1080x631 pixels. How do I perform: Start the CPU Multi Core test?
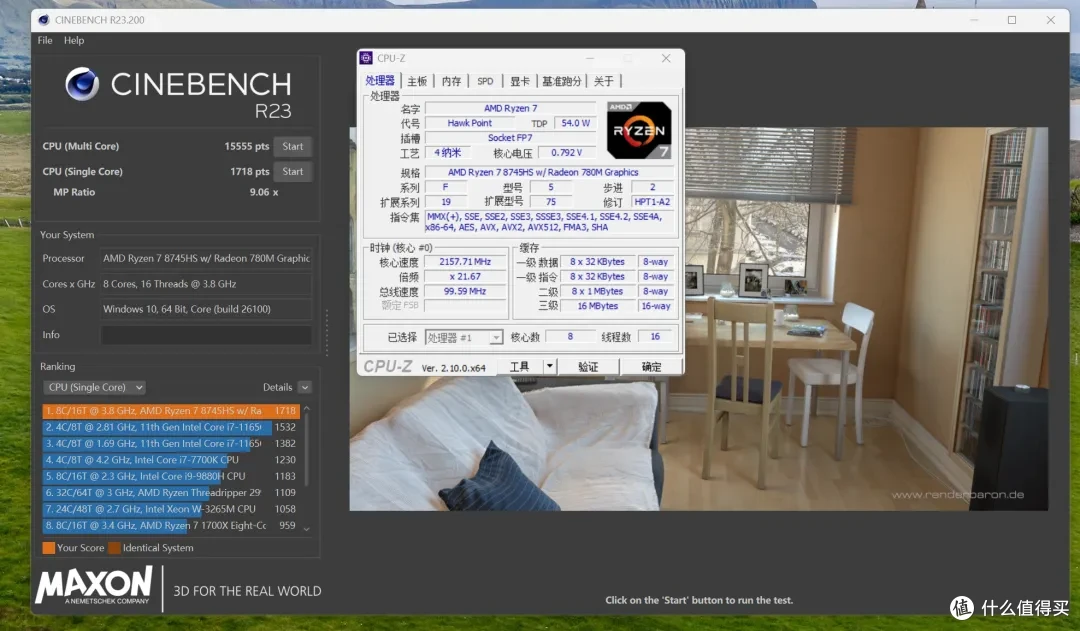click(x=293, y=146)
